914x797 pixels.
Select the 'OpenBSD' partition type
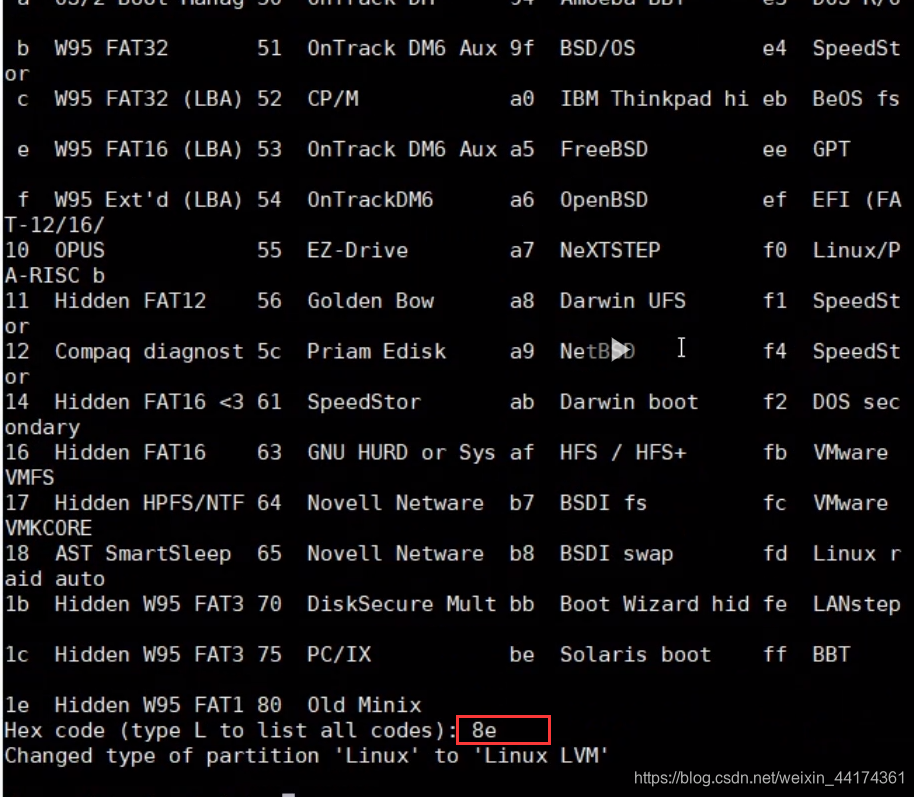tap(604, 200)
